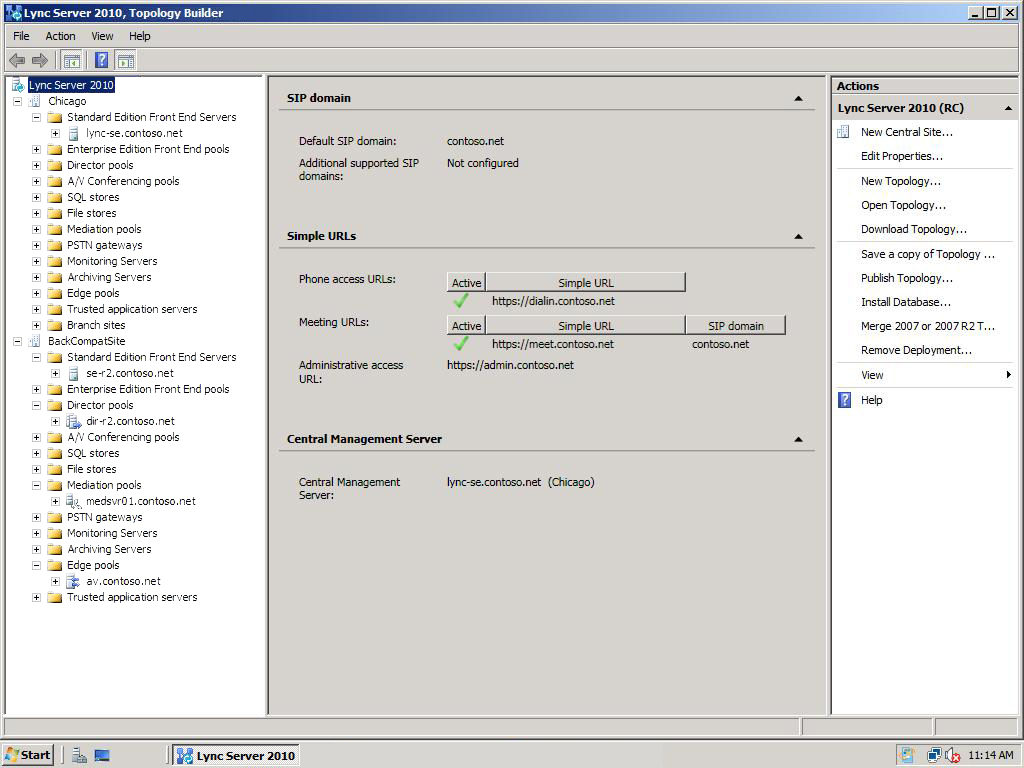Collapse the Simple URLs section
The image size is (1024, 768).
point(798,236)
